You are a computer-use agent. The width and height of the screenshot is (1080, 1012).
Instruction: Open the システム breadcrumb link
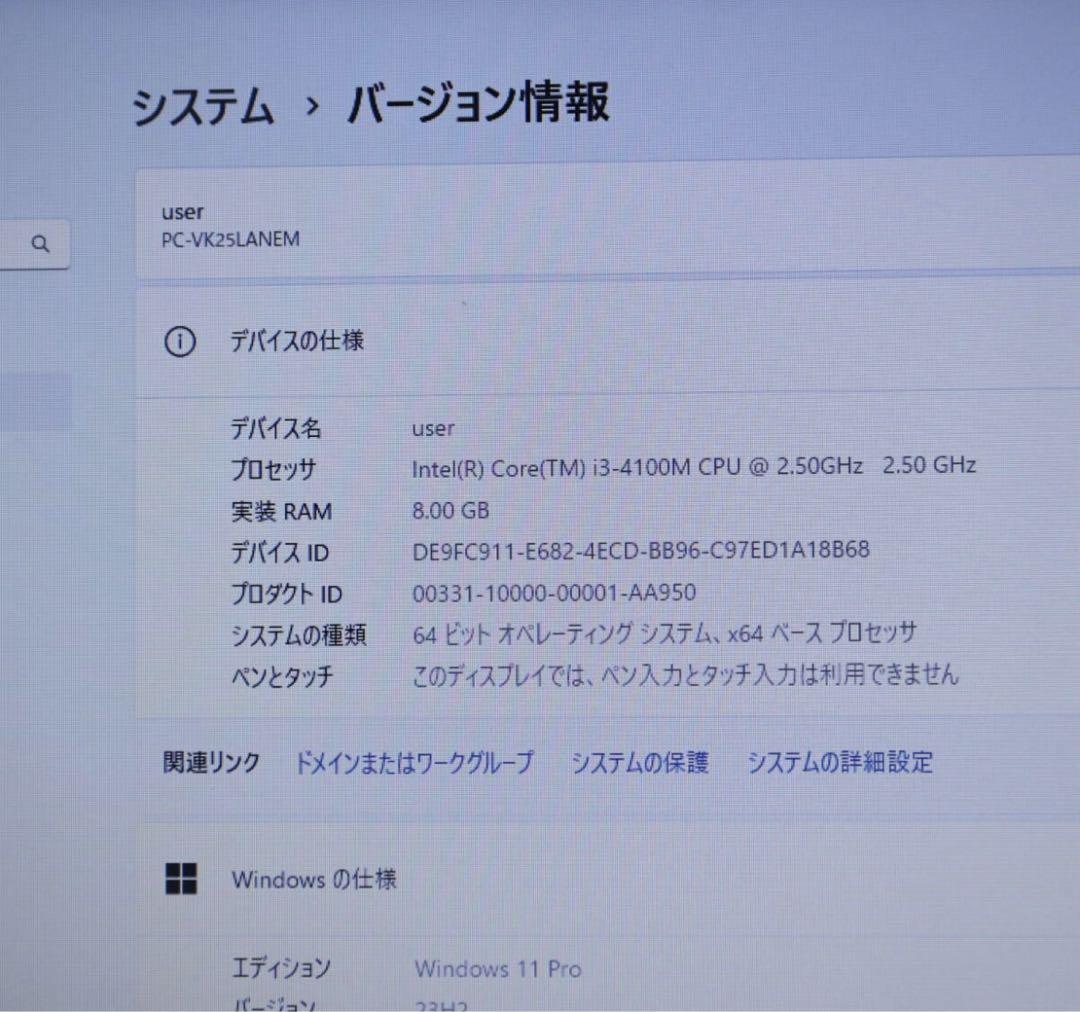pyautogui.click(x=203, y=106)
